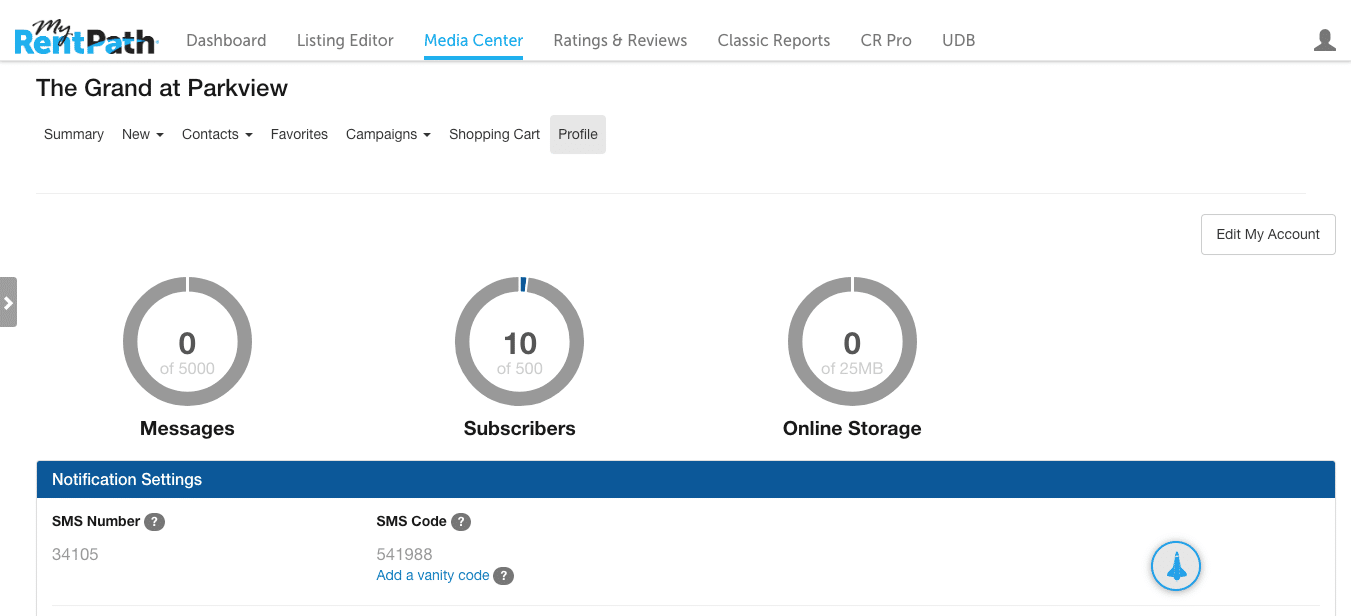
Task: Click the SMS number value 34105
Action: tap(75, 554)
